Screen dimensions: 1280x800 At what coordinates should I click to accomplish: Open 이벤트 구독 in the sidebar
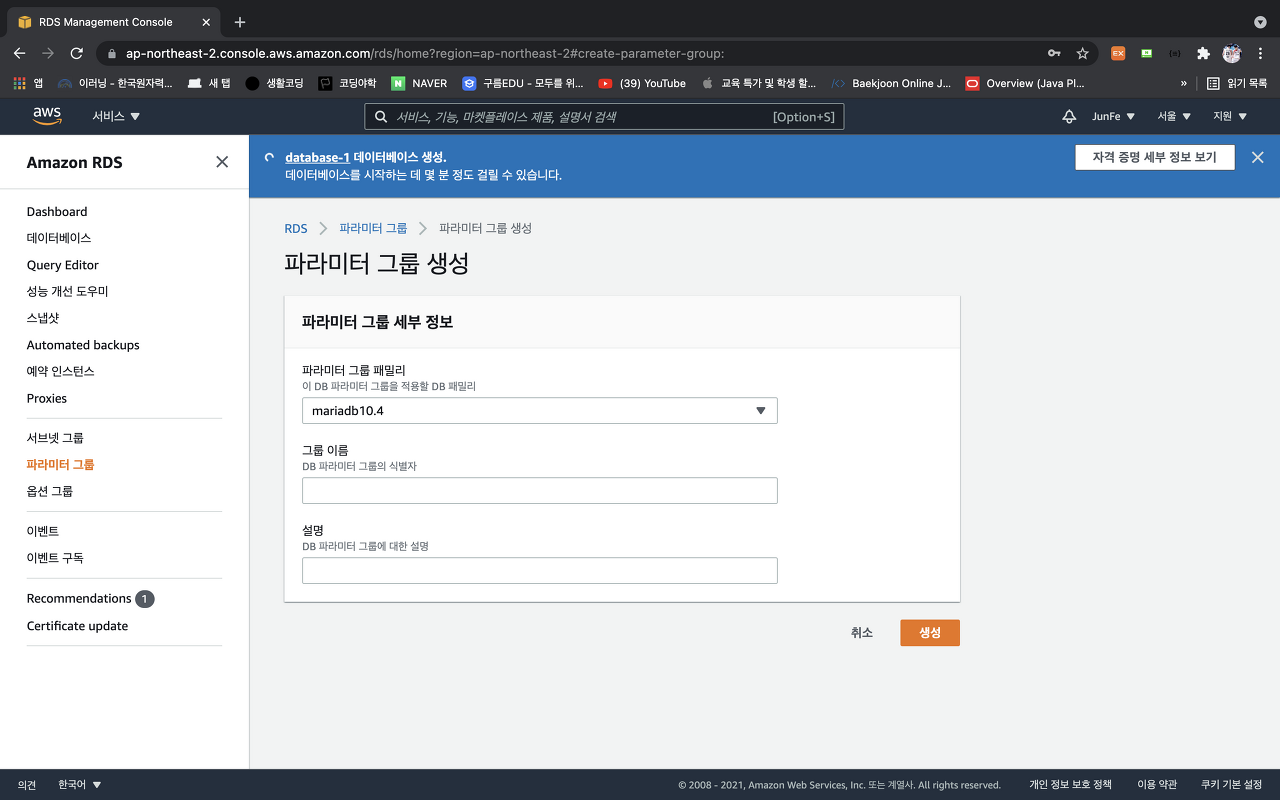tap(55, 558)
